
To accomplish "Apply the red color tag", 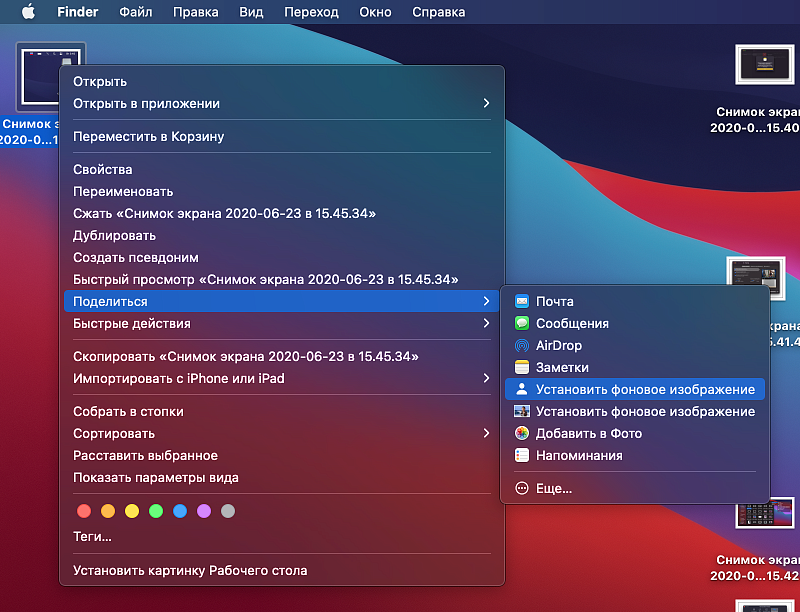I will 84,511.
